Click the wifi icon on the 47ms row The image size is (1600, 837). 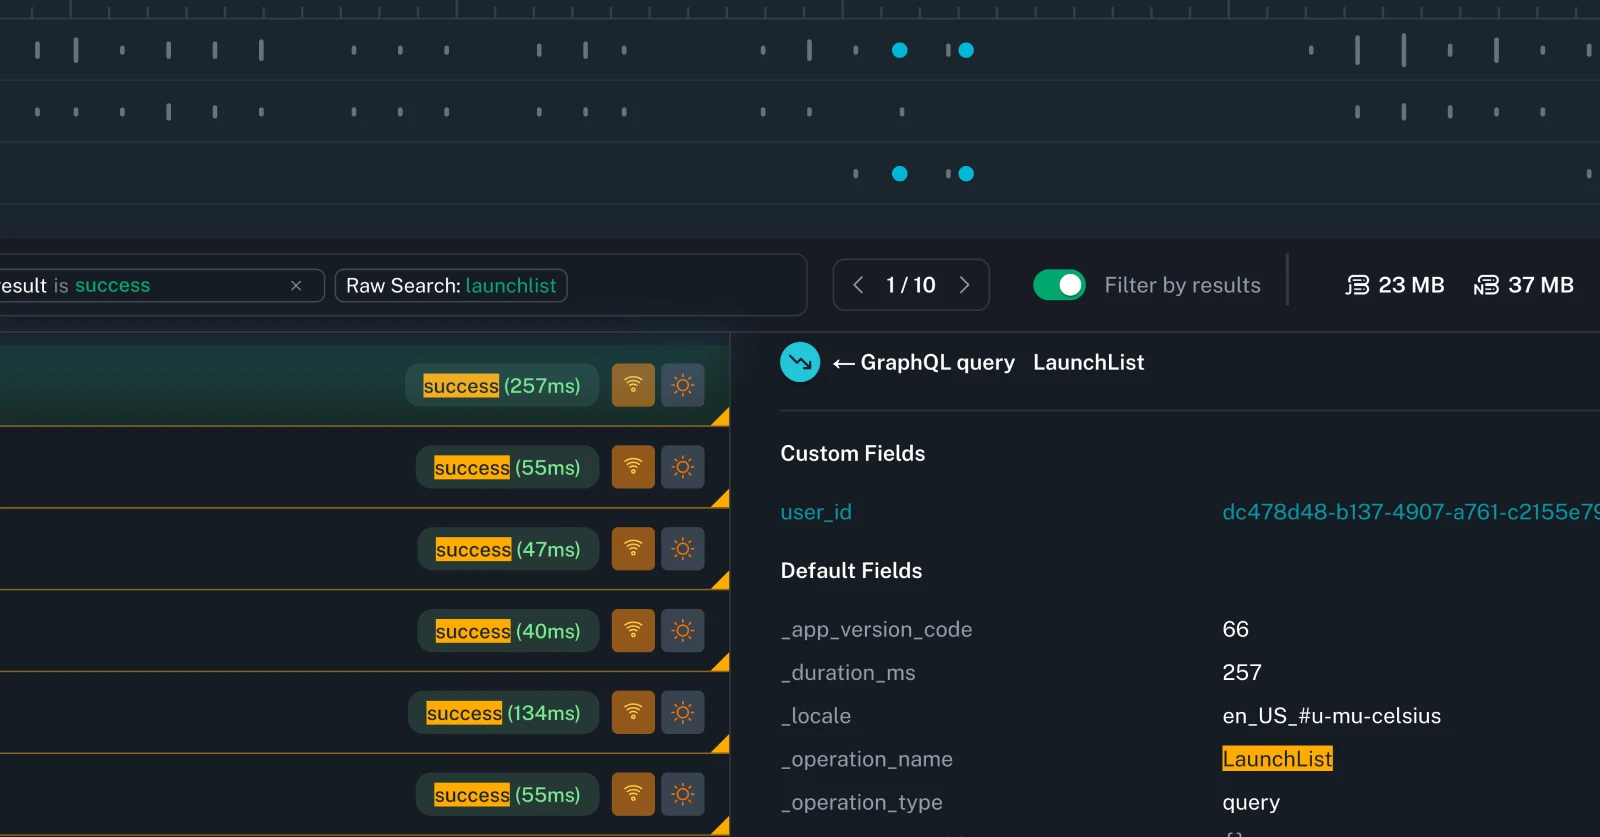633,549
